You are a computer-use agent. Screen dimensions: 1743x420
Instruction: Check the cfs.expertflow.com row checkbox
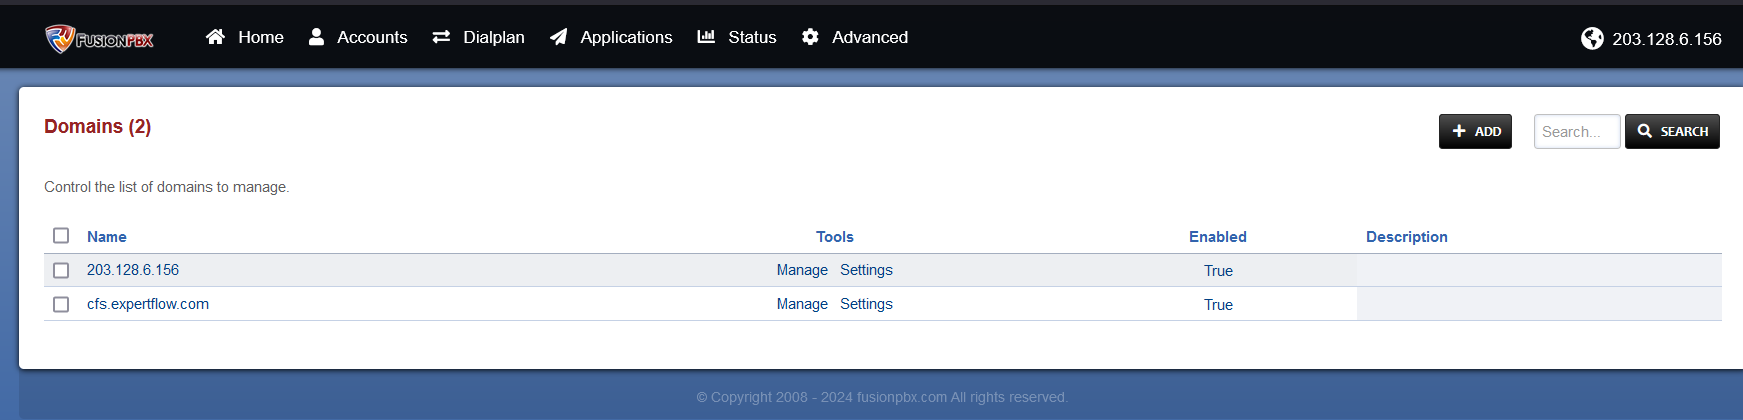coord(61,305)
